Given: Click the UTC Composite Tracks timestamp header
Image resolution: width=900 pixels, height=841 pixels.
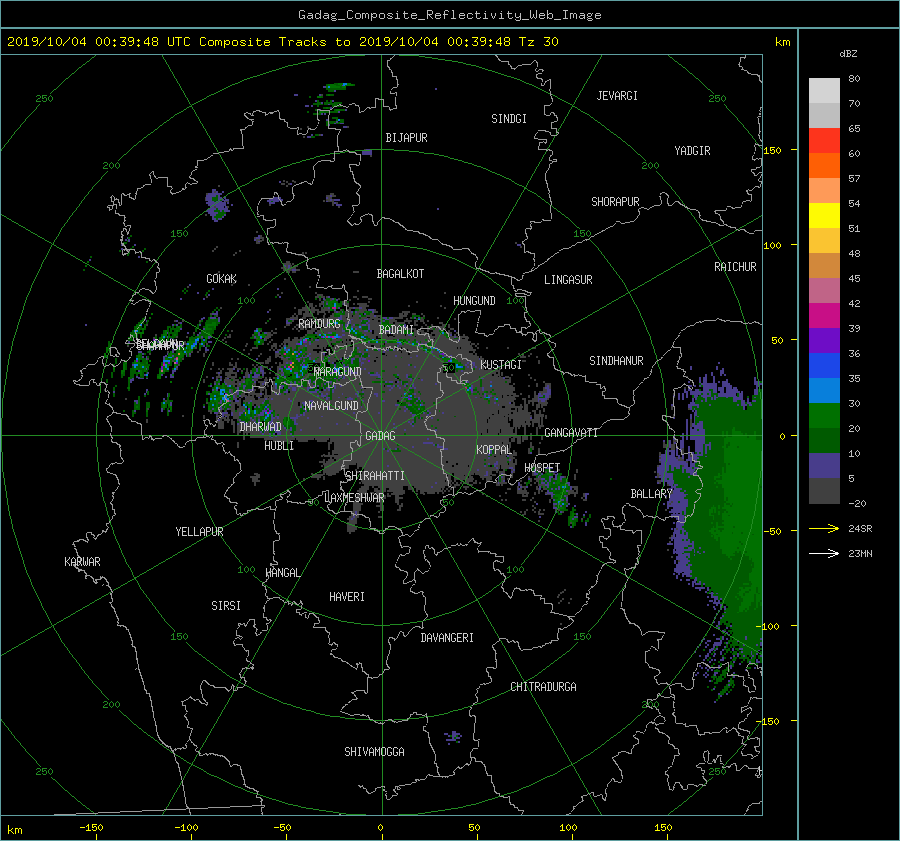Looking at the screenshot, I should [283, 42].
